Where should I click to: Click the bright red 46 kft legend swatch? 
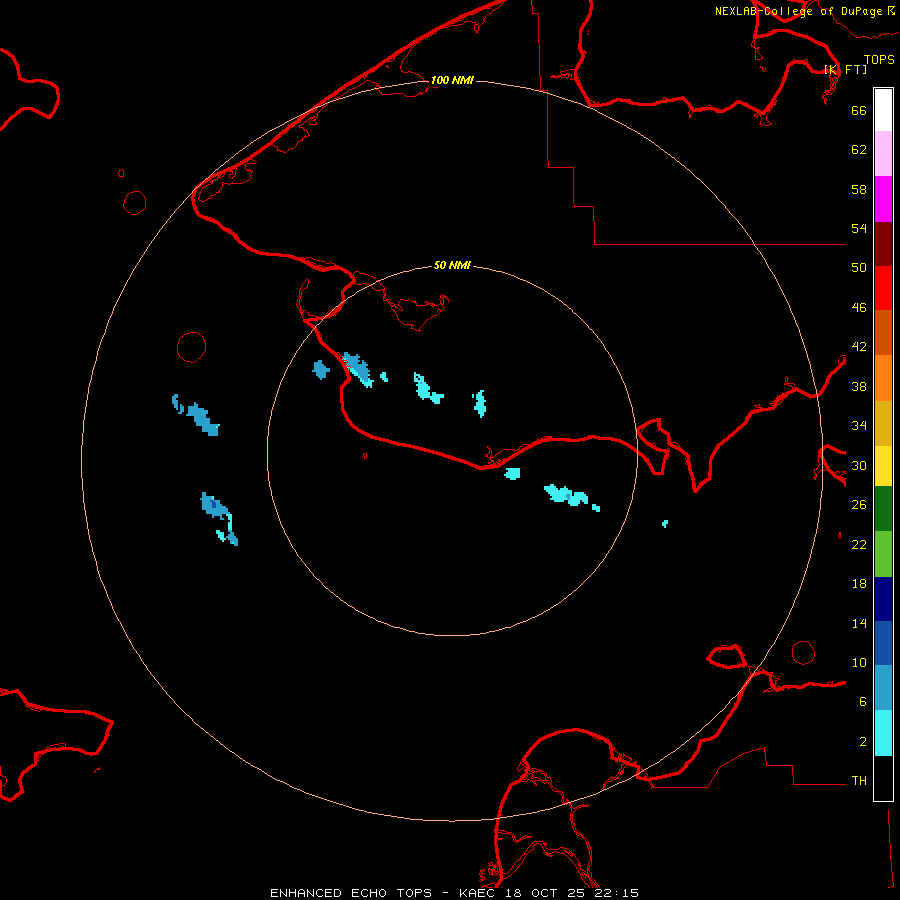[883, 288]
